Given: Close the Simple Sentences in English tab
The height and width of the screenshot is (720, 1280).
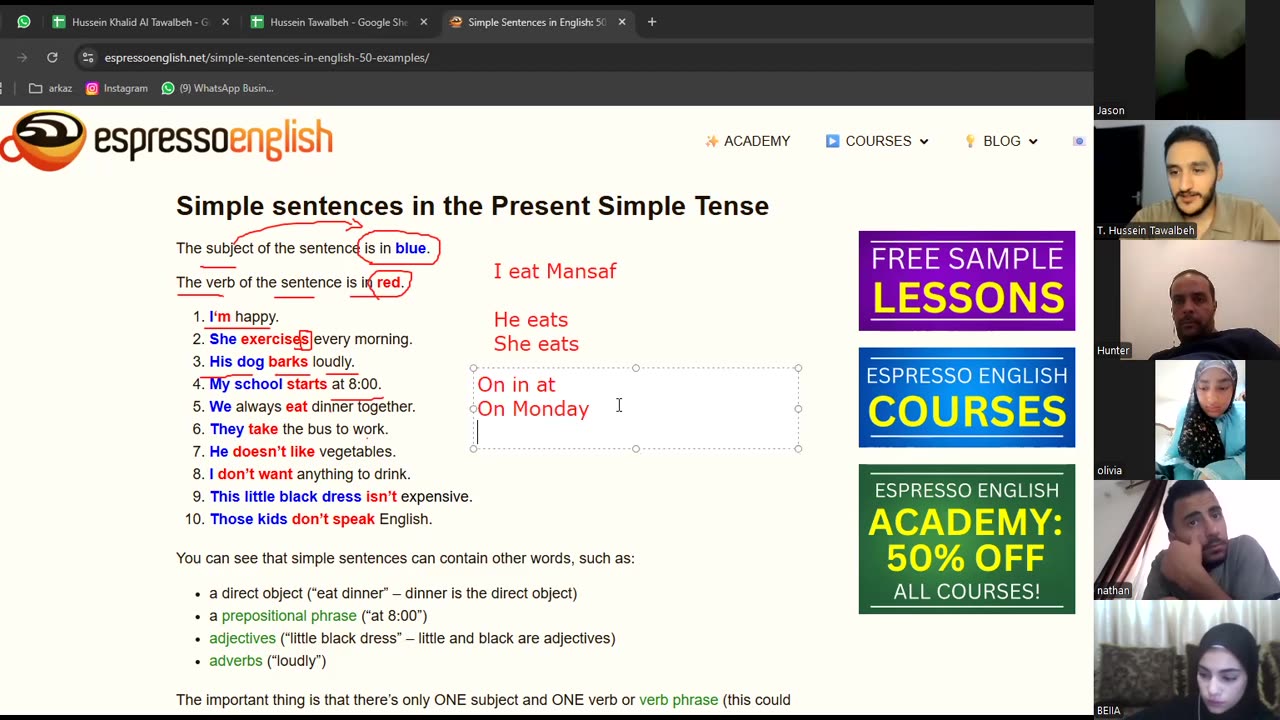Looking at the screenshot, I should click(x=621, y=22).
